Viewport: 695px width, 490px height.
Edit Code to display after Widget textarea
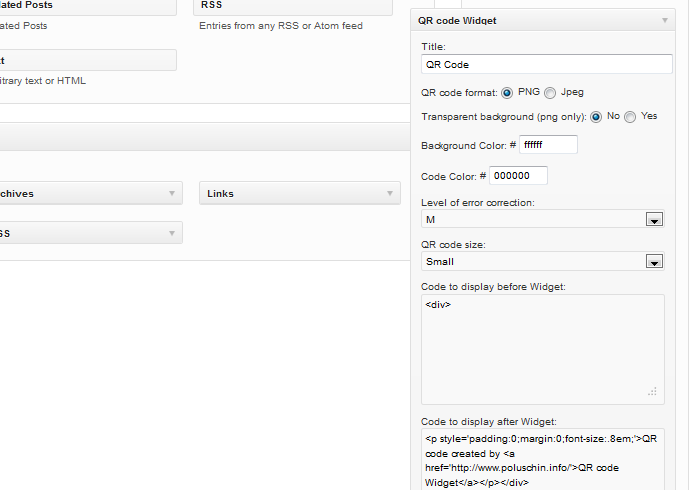pos(543,459)
